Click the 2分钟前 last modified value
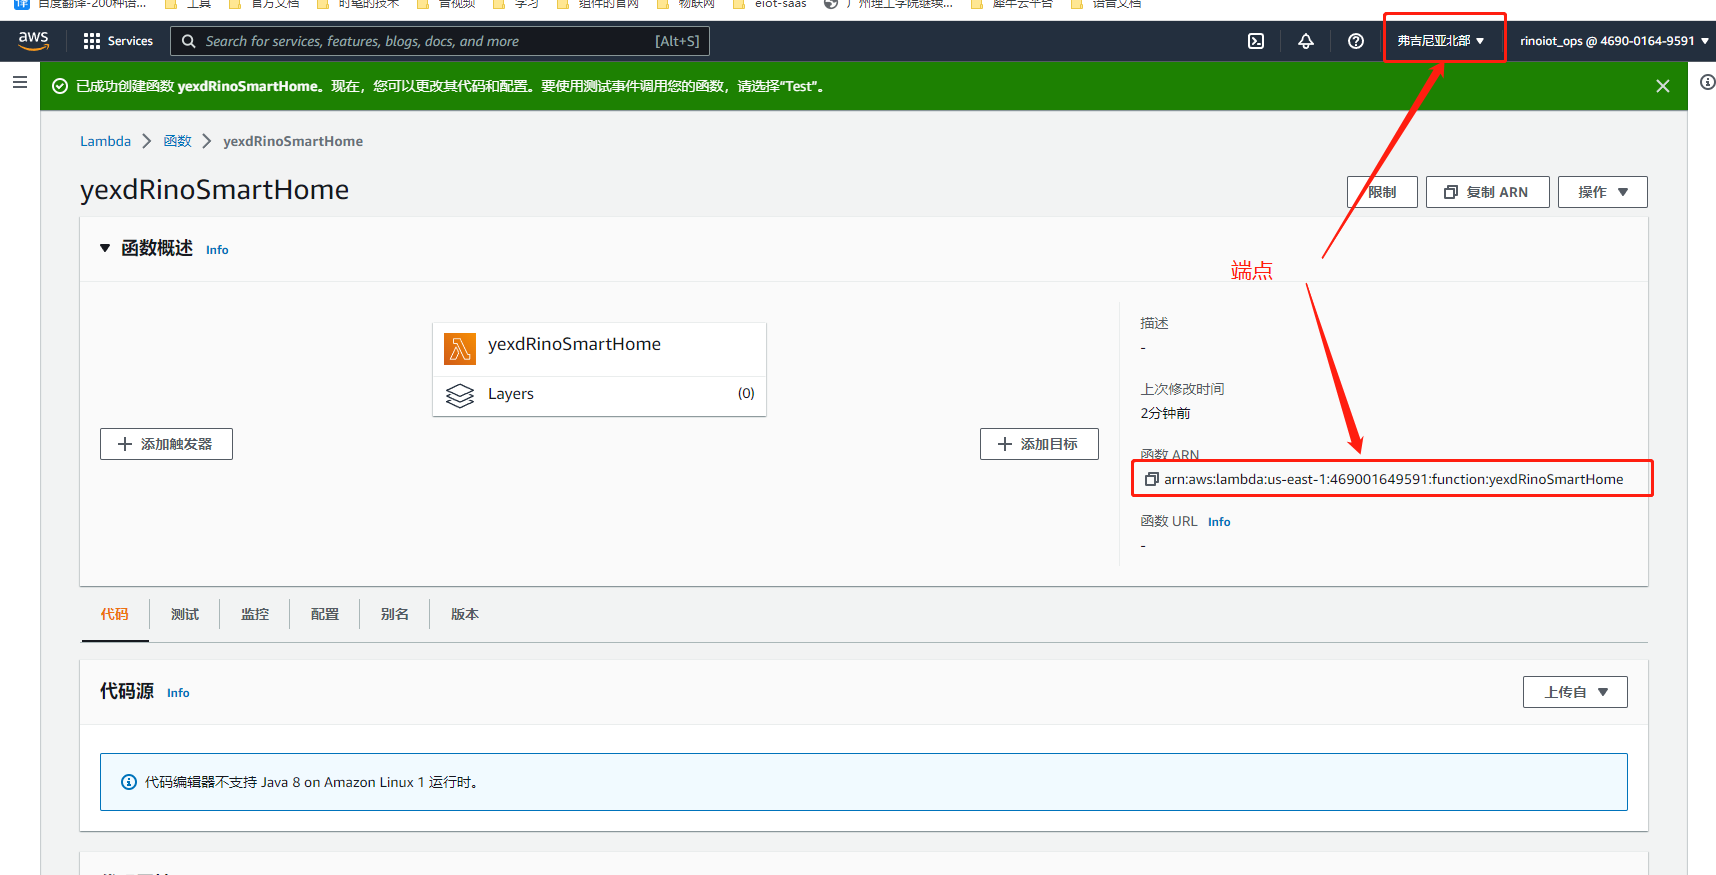Screen dimensions: 1716x875 1165,413
